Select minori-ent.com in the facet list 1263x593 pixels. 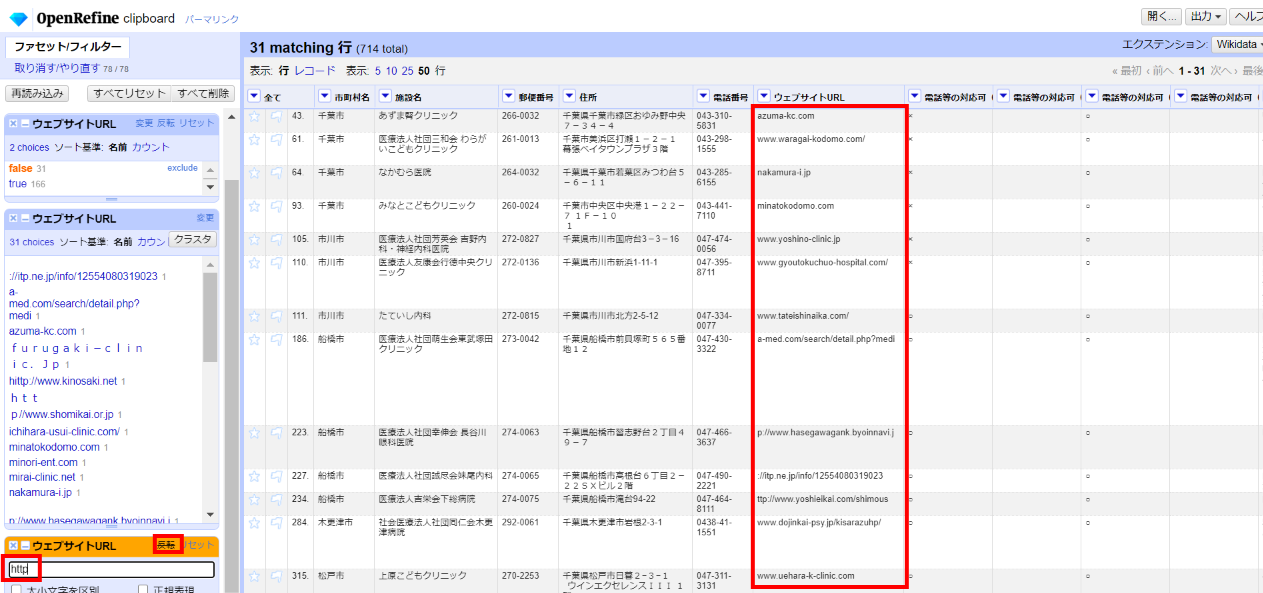[x=43, y=463]
